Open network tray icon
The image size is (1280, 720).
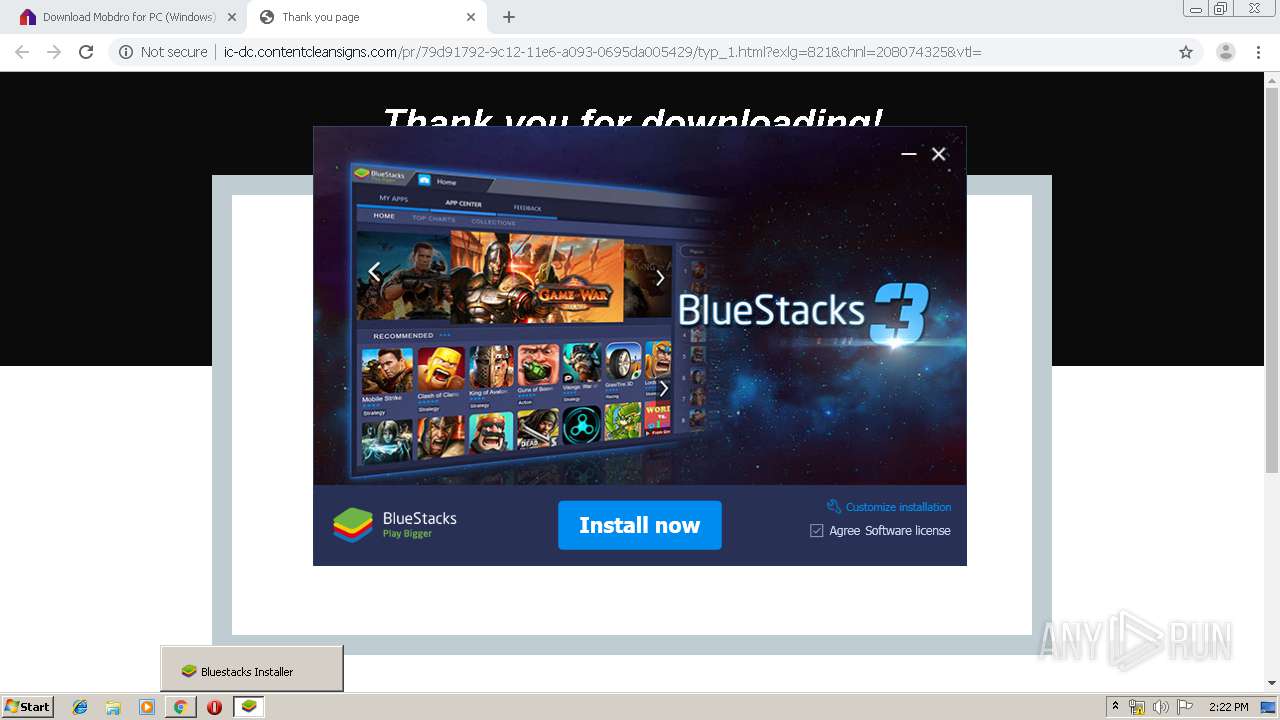pos(1137,707)
